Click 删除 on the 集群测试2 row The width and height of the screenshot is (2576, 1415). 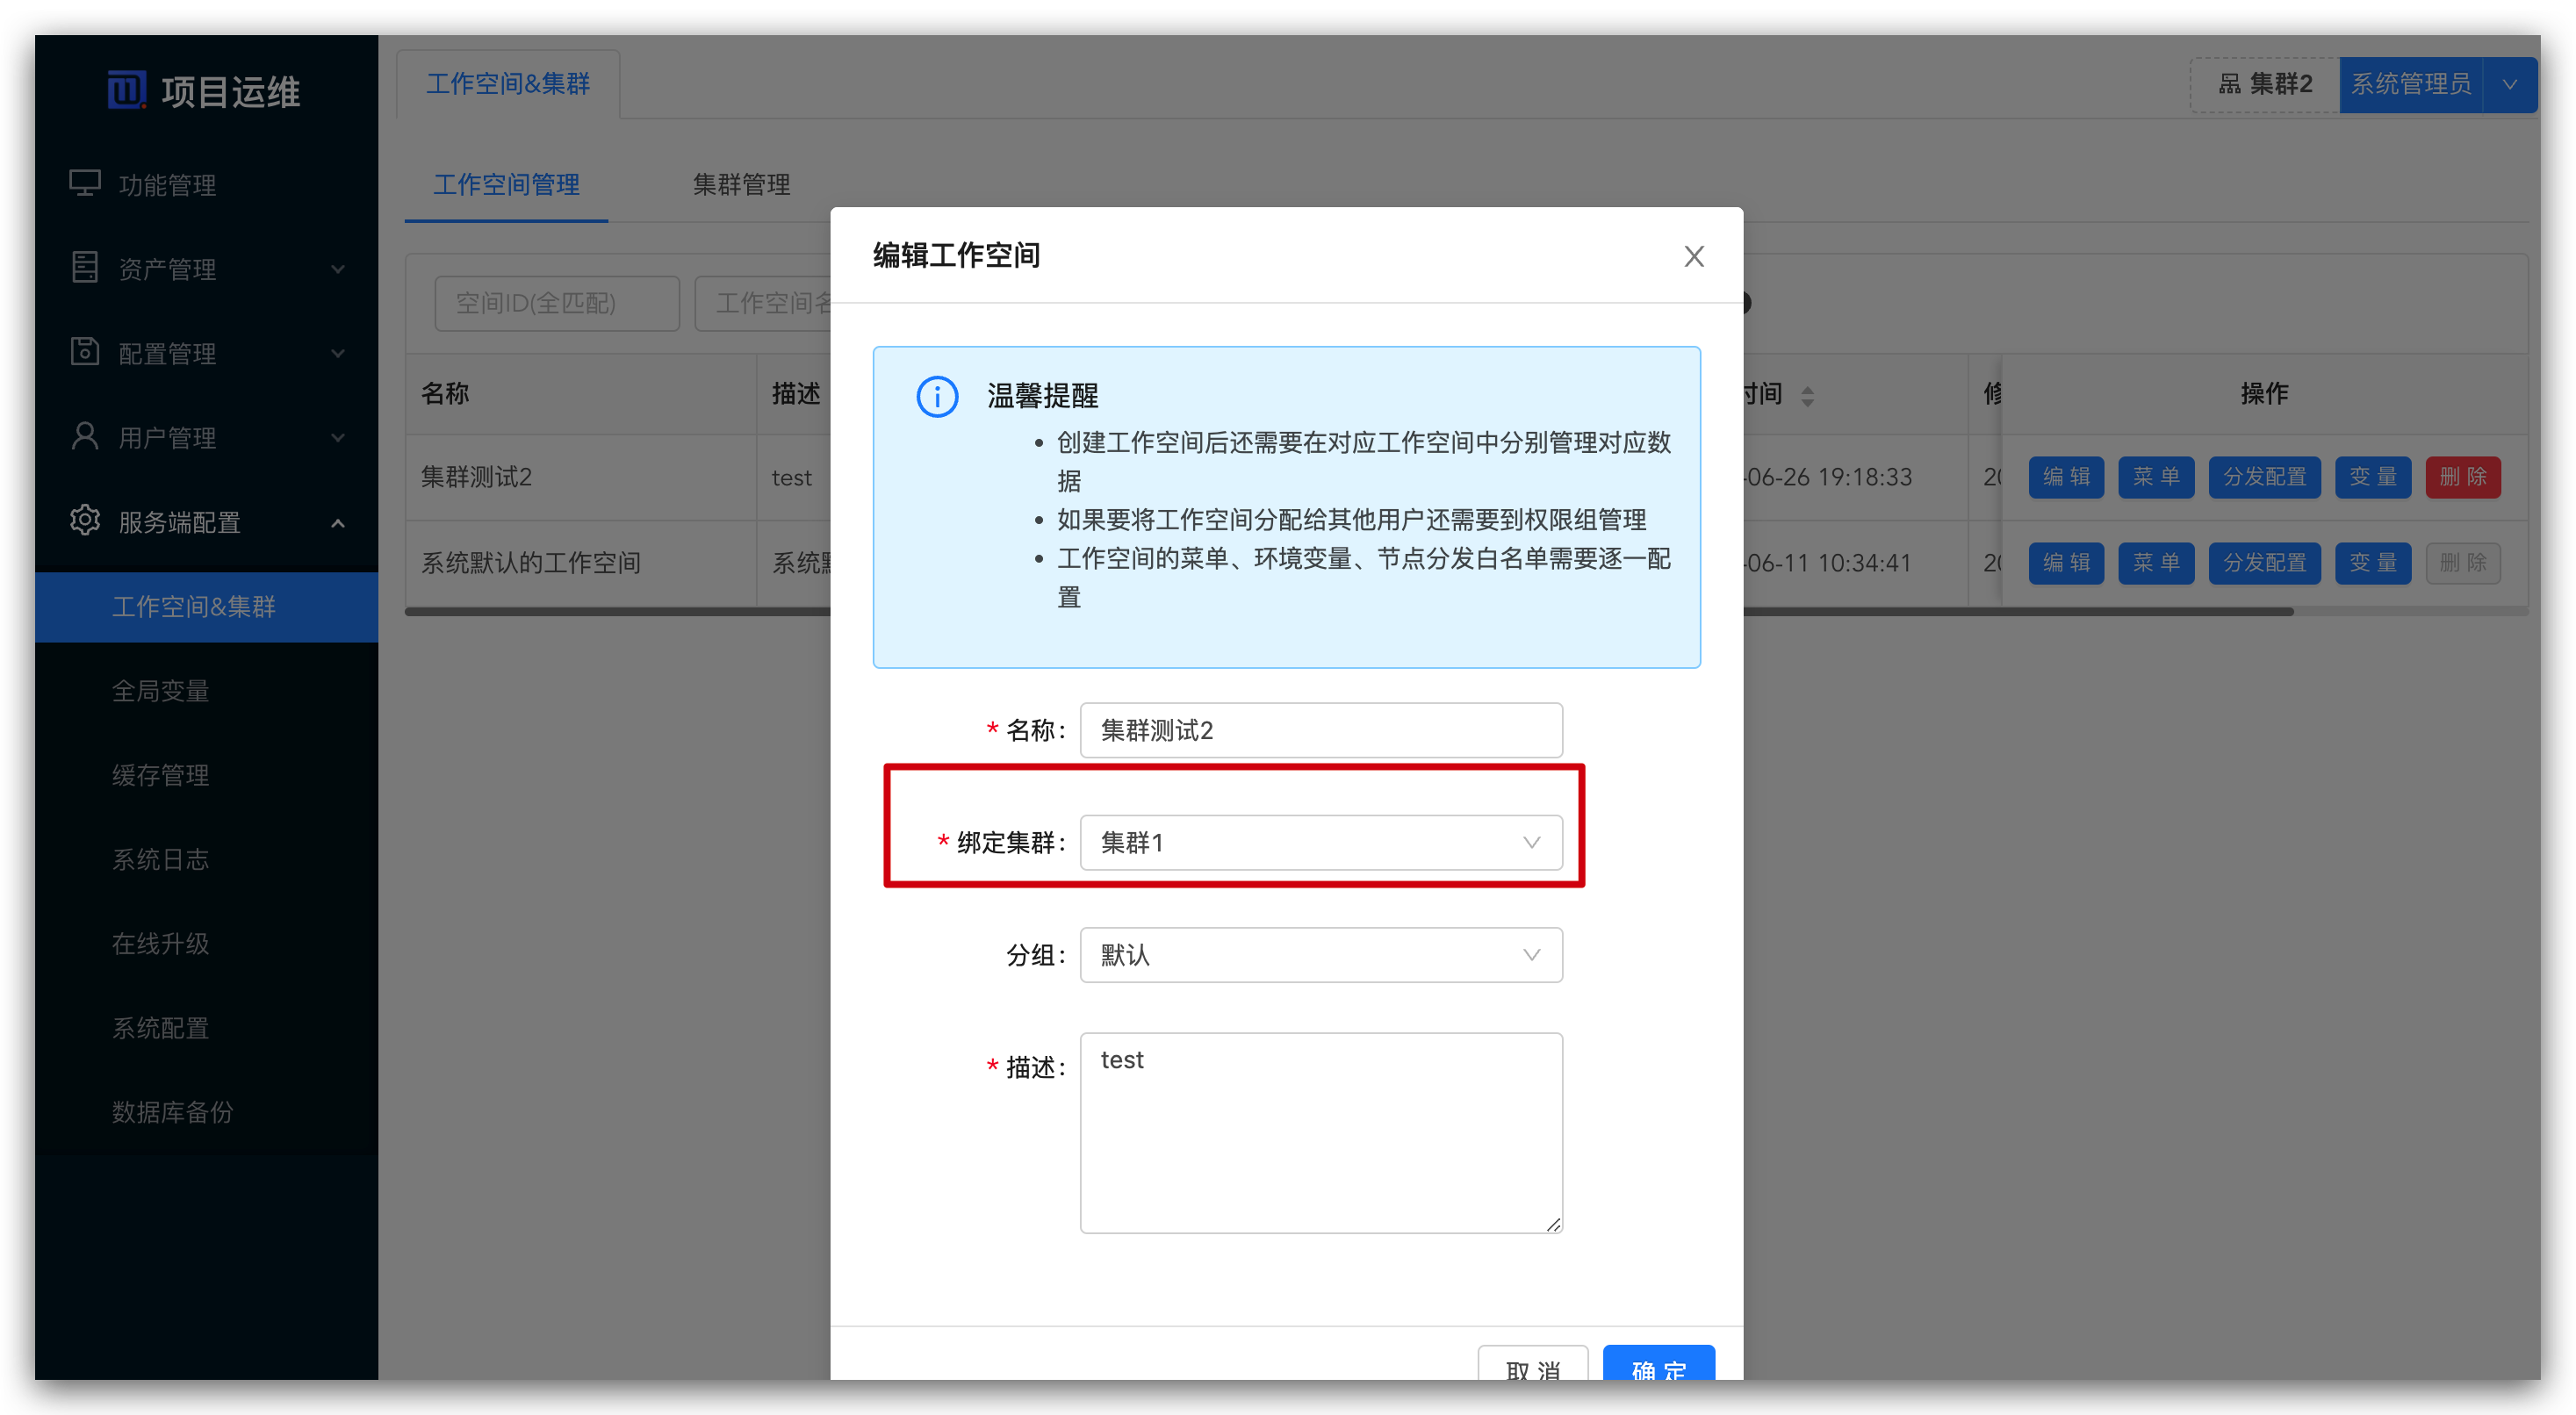[x=2462, y=477]
